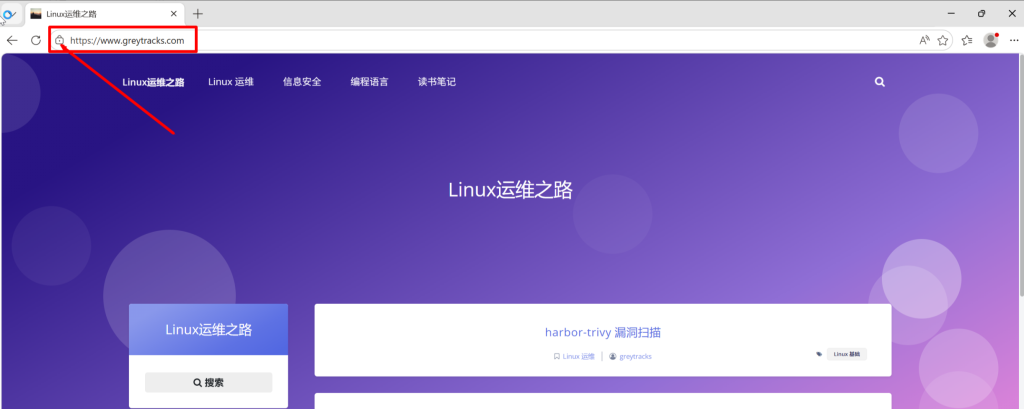The image size is (1024, 409).
Task: Close the Linux运维之路 browser tab
Action: click(175, 13)
